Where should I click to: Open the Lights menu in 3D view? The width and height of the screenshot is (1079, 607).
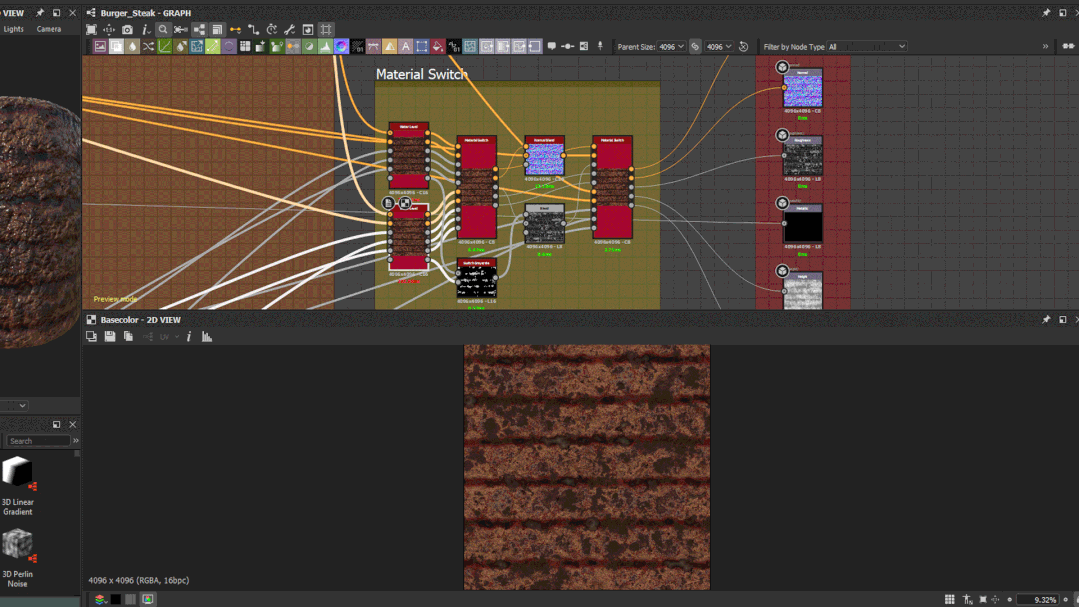[13, 29]
